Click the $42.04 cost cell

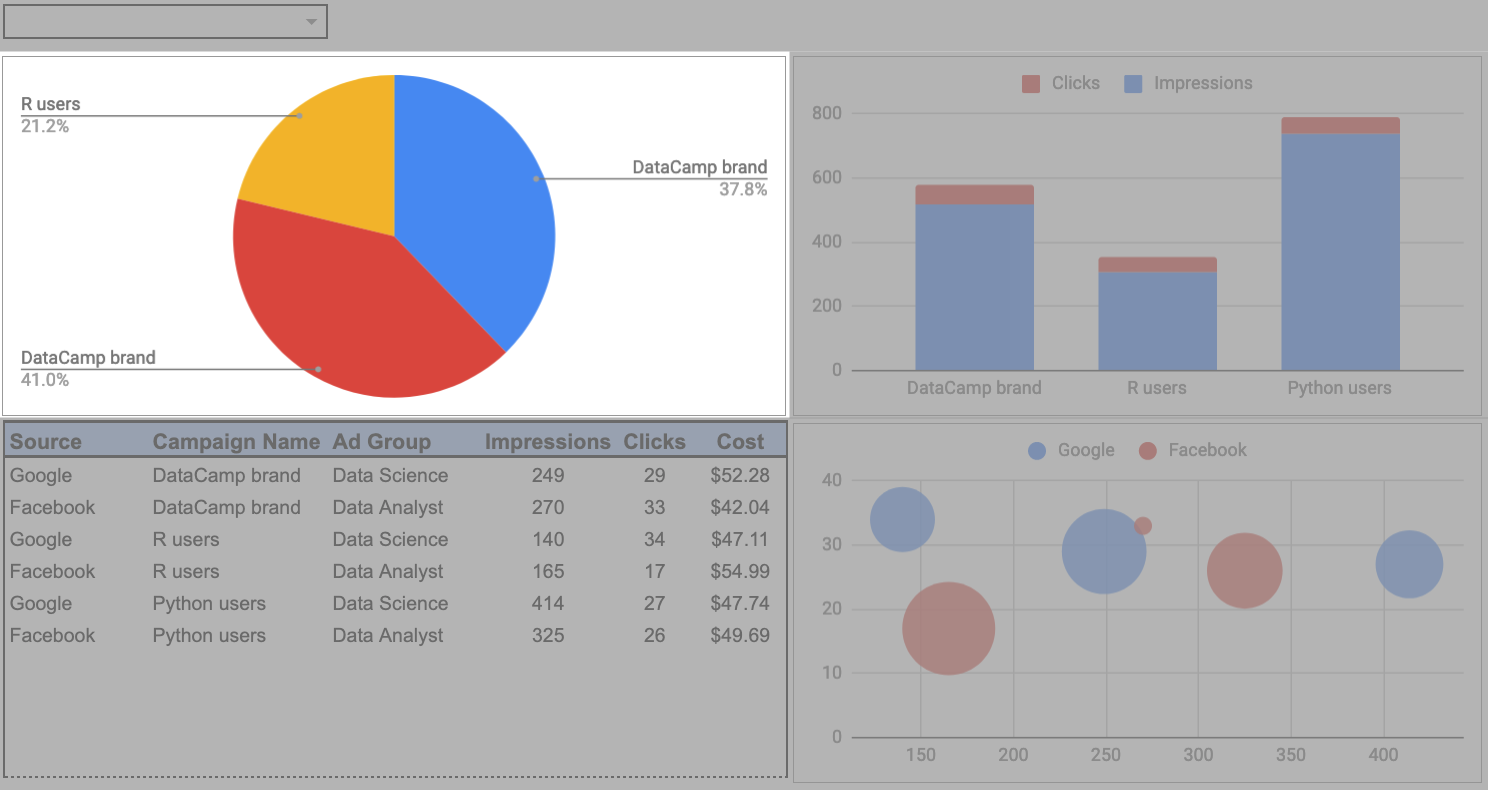tap(740, 508)
